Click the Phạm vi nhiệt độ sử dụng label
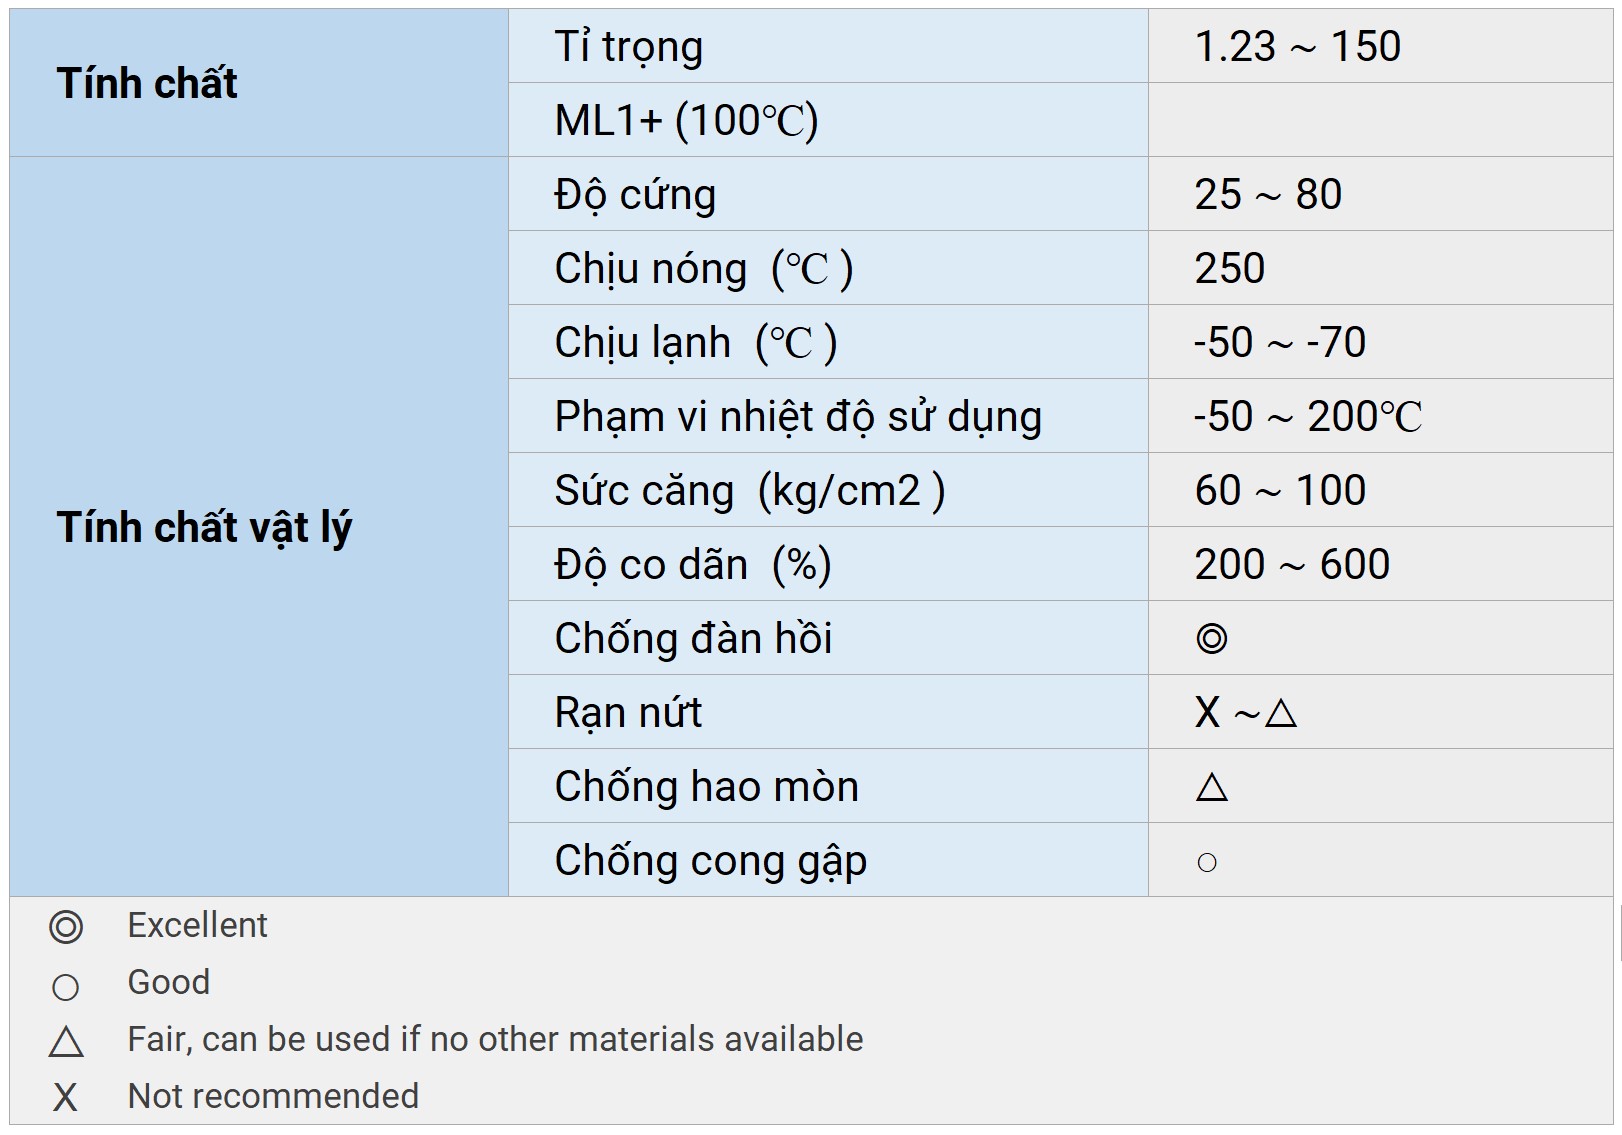Viewport: 1622px width, 1135px height. (x=798, y=417)
